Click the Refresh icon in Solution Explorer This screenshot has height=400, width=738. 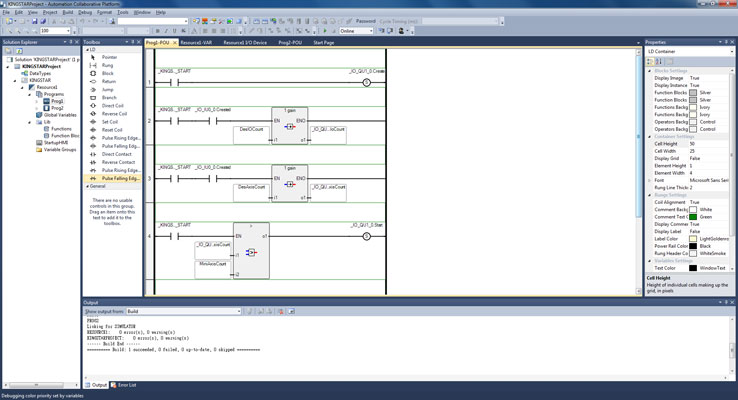(19, 51)
